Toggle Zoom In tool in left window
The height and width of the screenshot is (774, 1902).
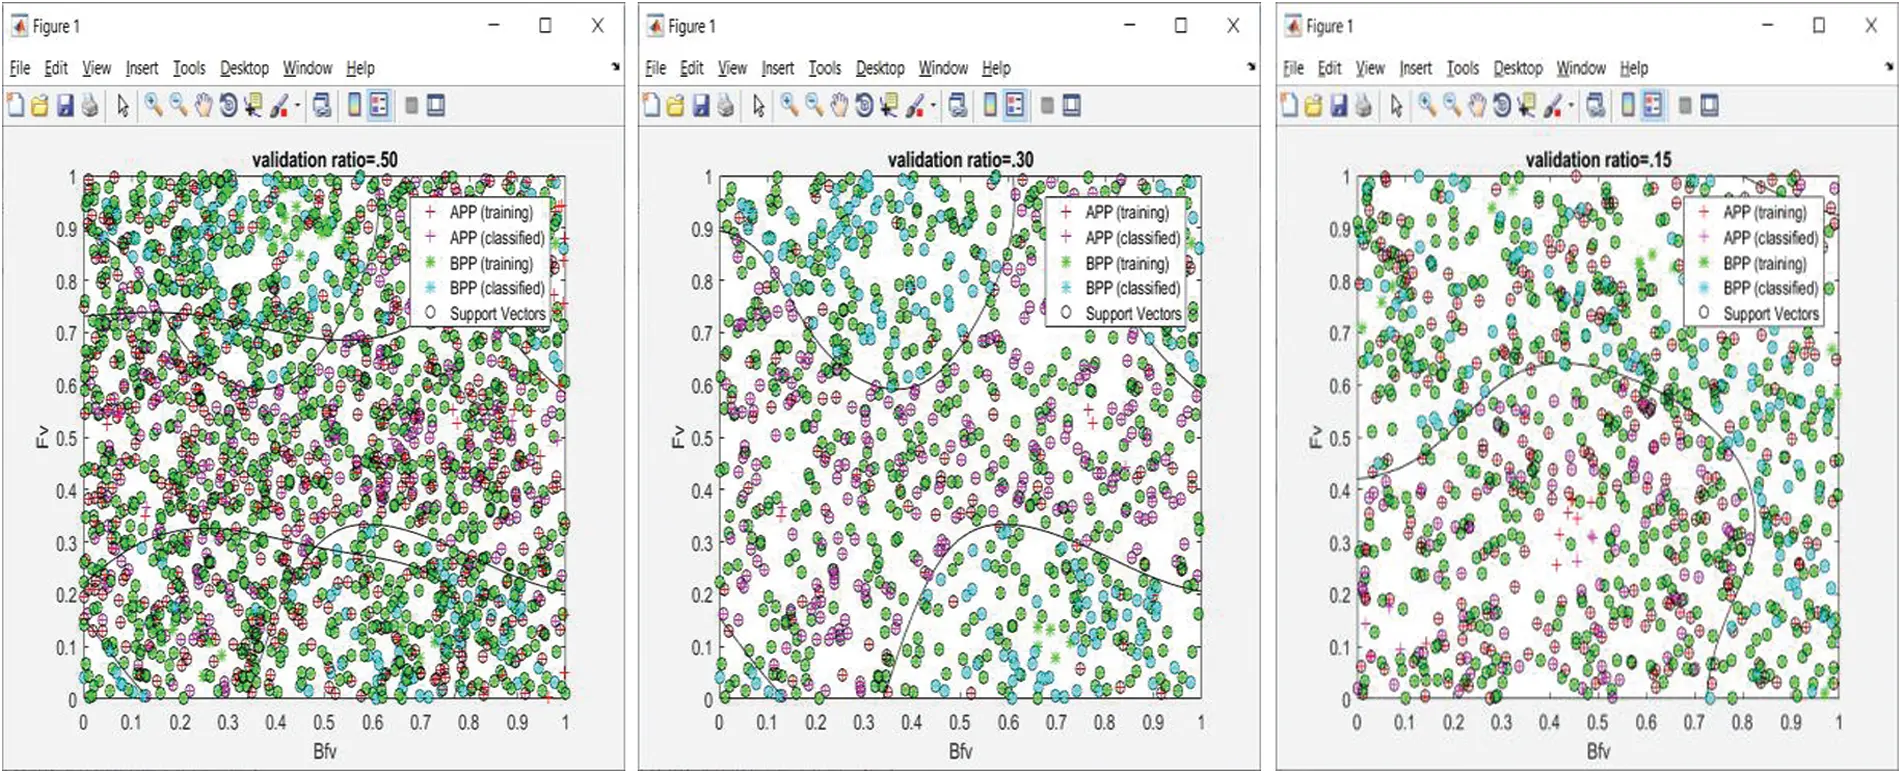pos(153,105)
